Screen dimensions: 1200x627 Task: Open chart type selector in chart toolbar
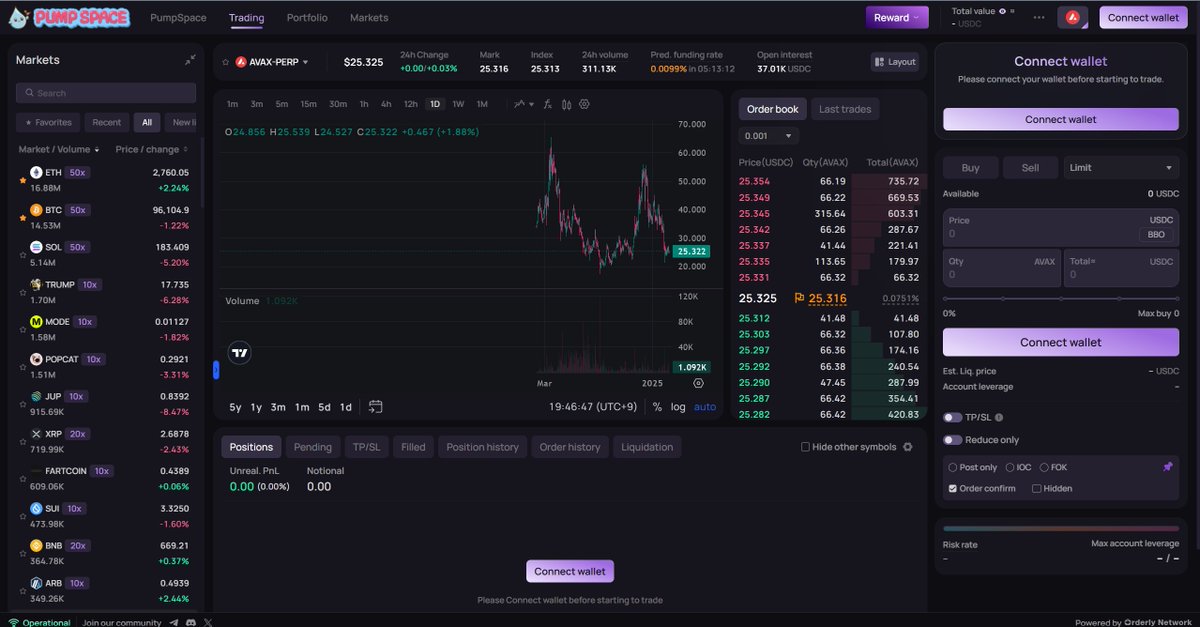524,104
